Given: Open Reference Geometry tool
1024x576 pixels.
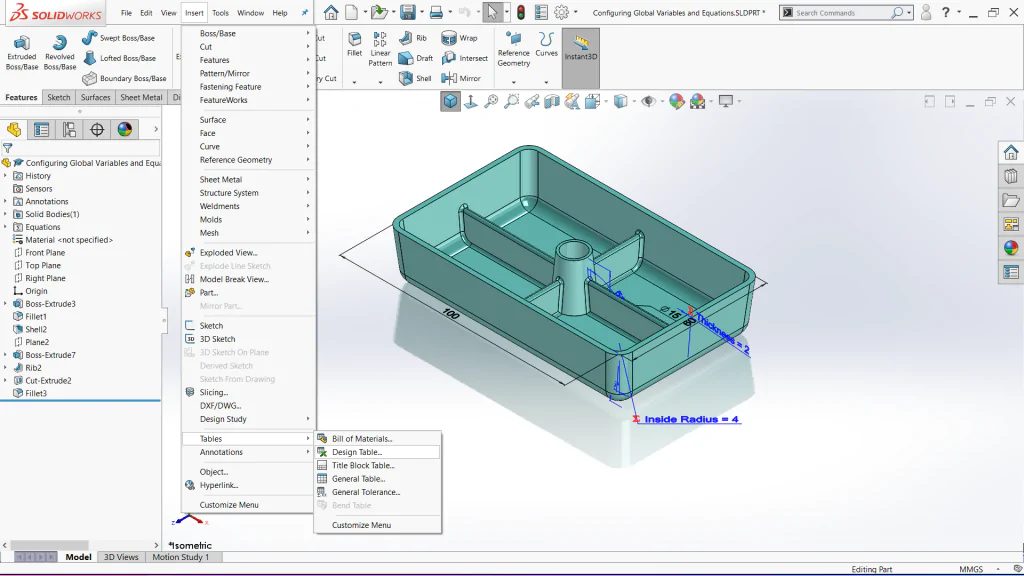Looking at the screenshot, I should 513,49.
